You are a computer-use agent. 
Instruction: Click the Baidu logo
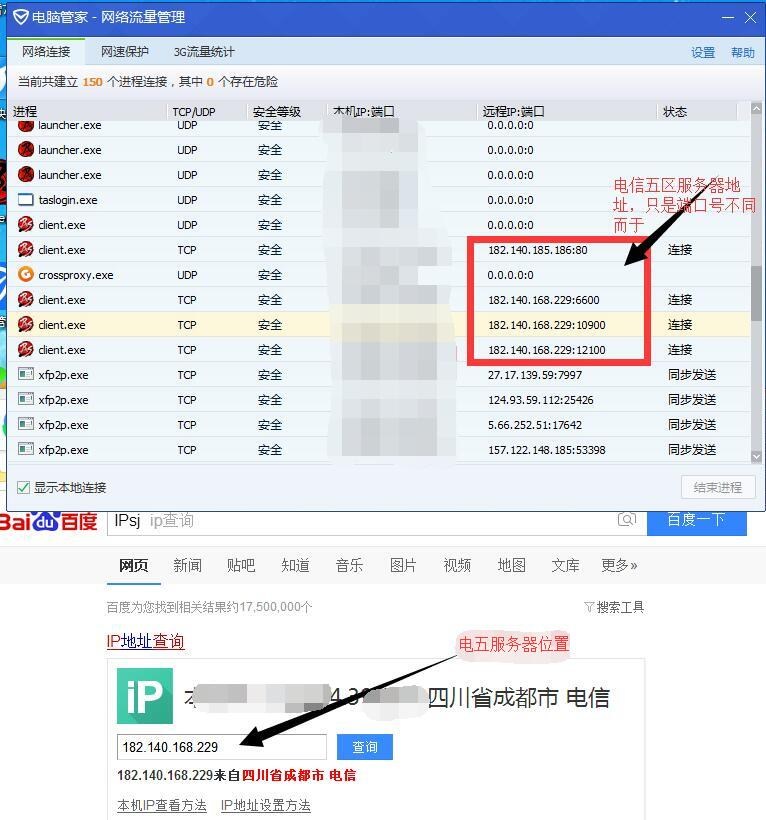click(49, 522)
